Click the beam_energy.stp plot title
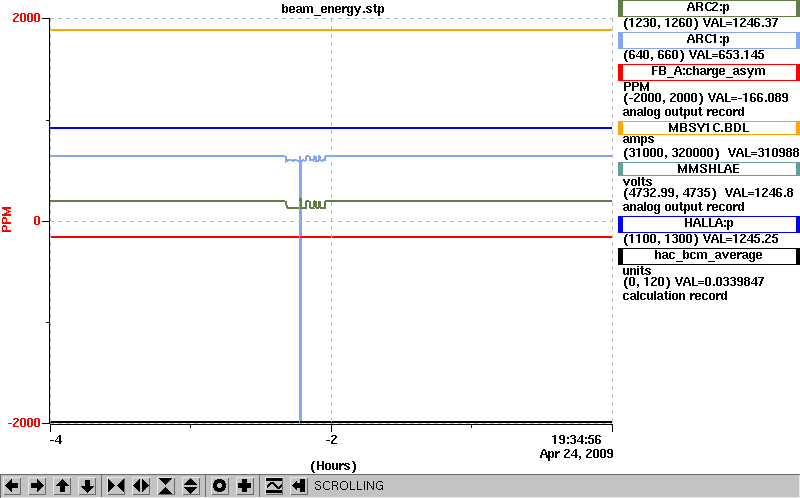The image size is (800, 498). (333, 9)
